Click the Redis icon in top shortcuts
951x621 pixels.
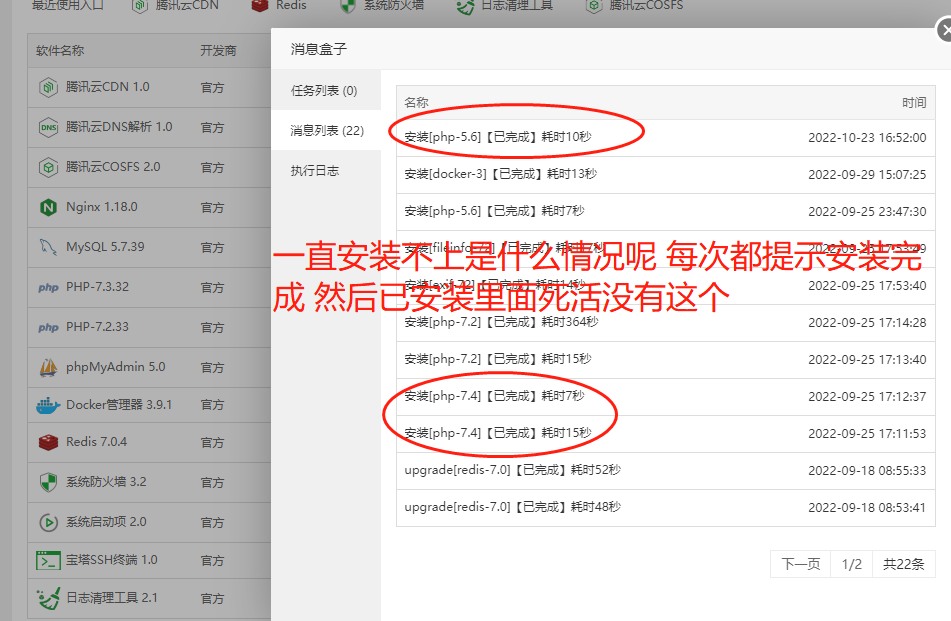(260, 5)
